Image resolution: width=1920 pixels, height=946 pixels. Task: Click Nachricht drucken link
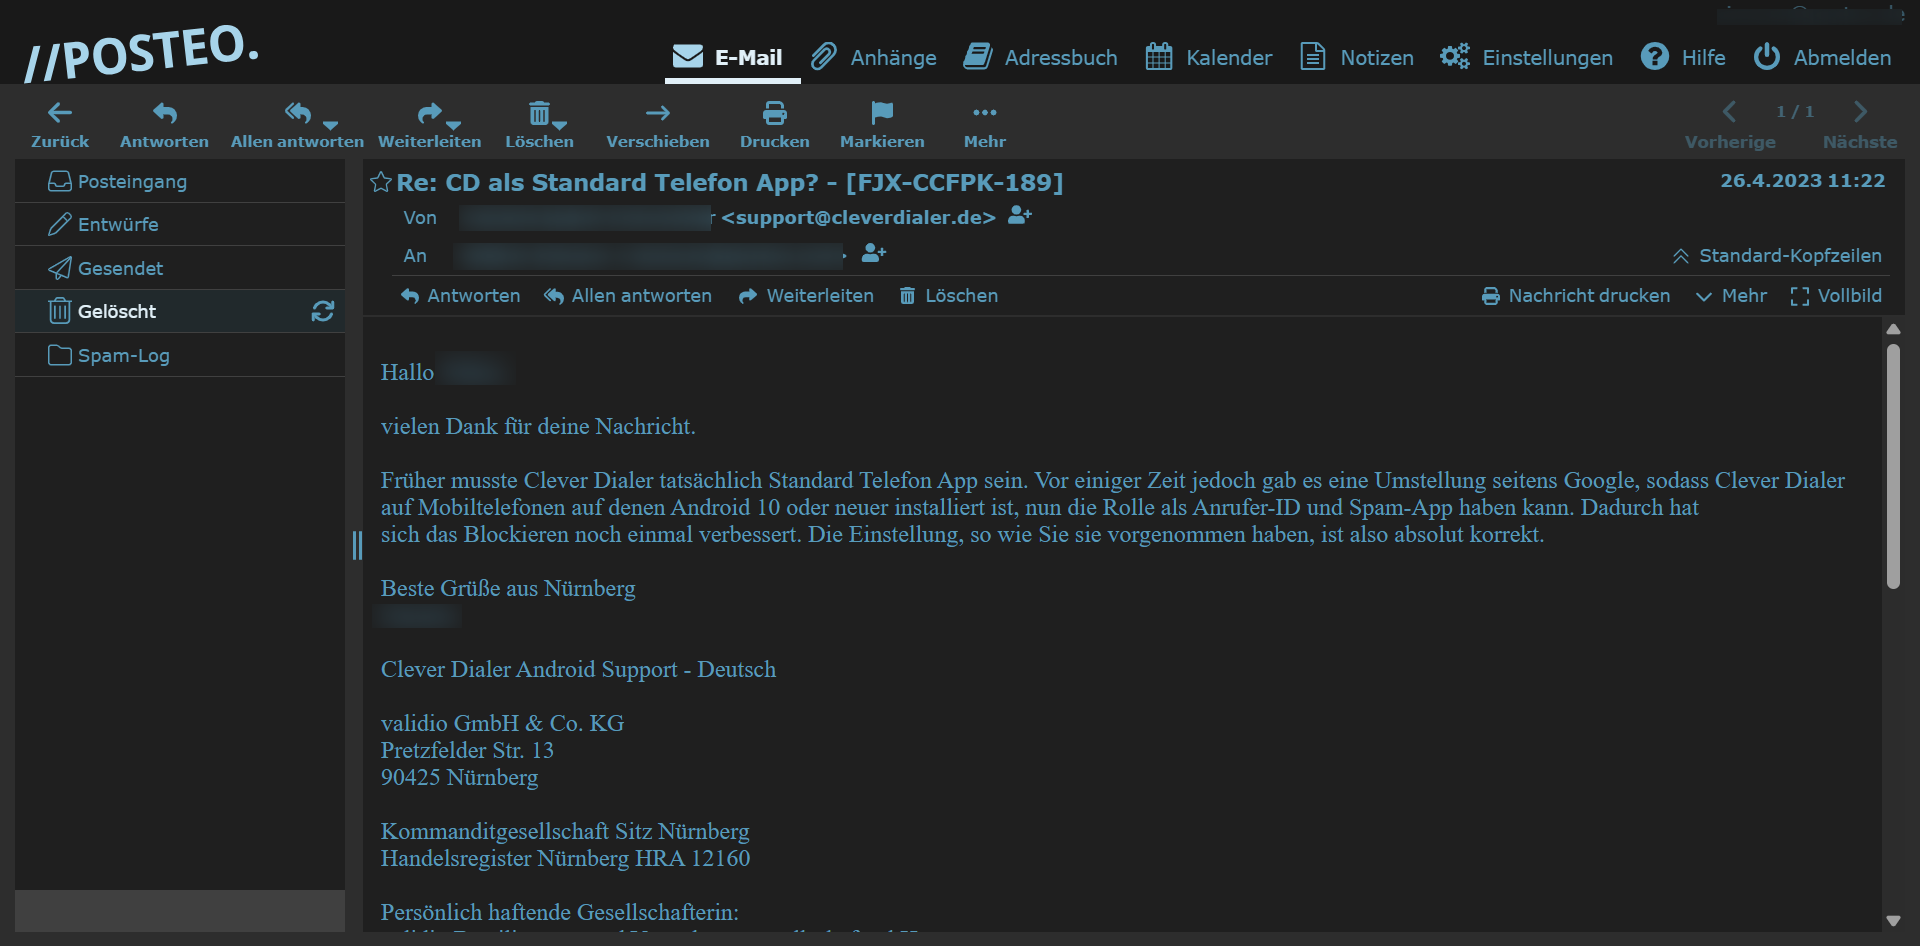tap(1576, 296)
